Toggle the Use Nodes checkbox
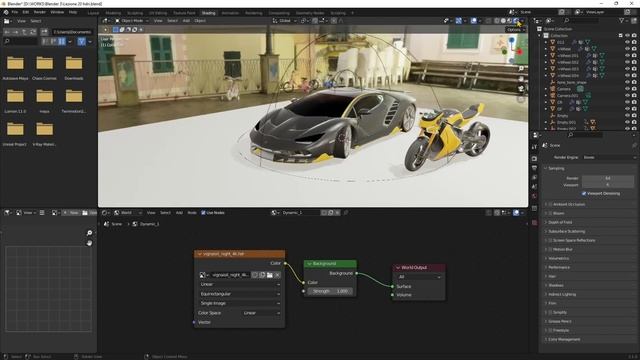 tap(203, 213)
